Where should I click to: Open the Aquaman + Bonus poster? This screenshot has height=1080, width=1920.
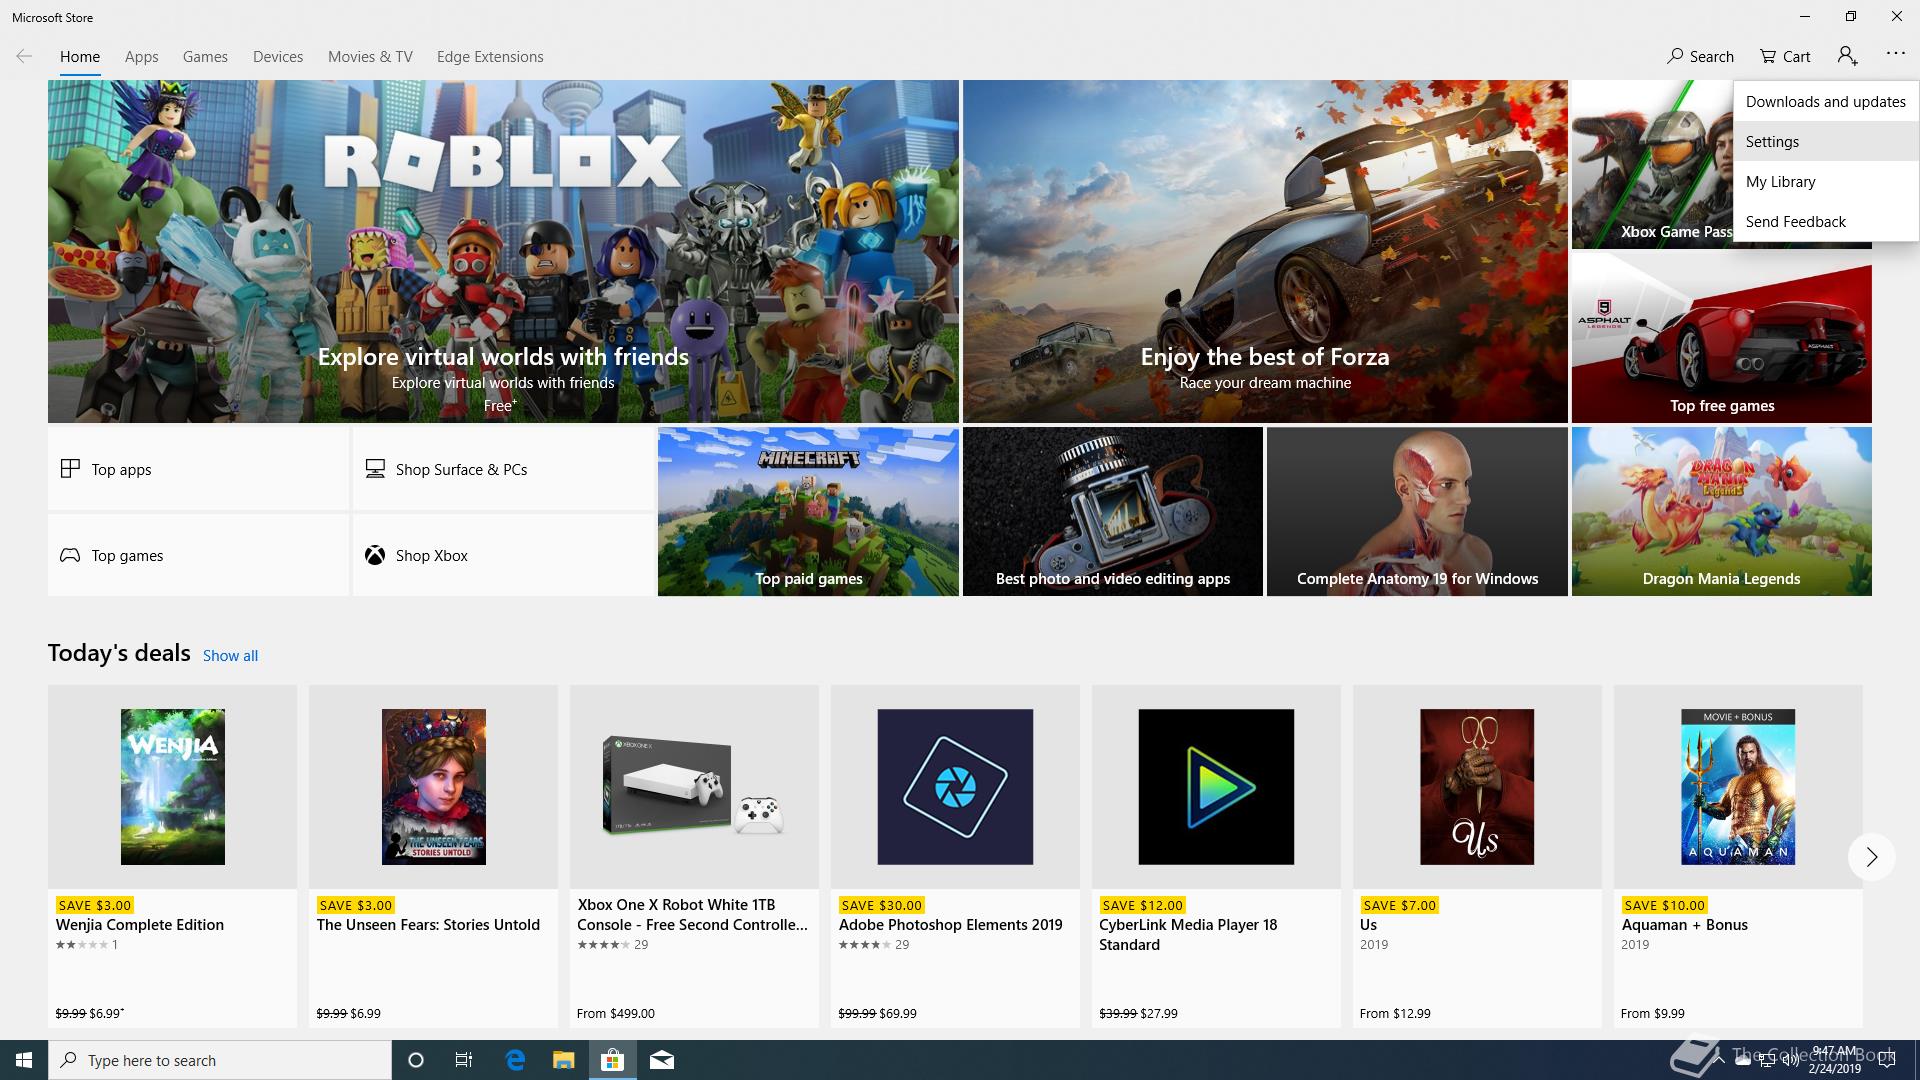[x=1738, y=787]
